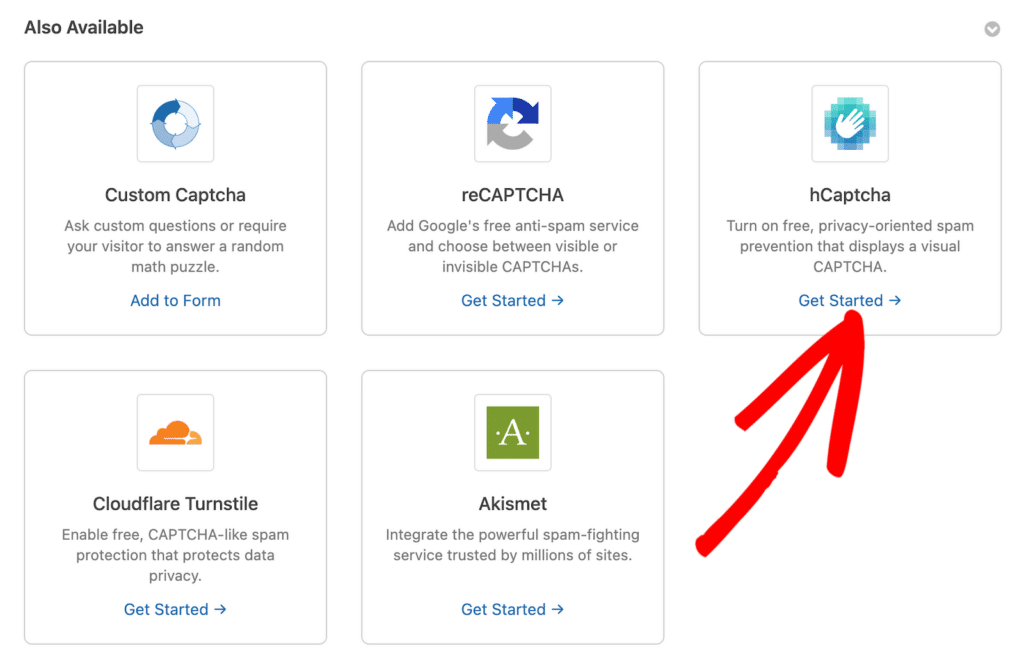The width and height of the screenshot is (1024, 664).
Task: Click Get Started under Akismet
Action: click(x=513, y=609)
